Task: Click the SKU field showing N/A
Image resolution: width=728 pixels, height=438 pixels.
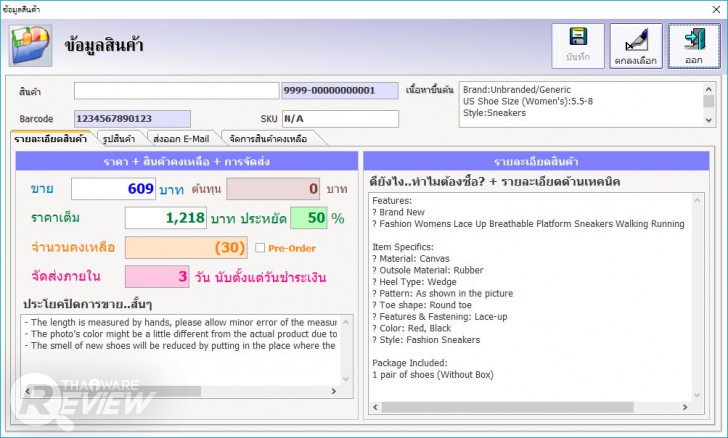Action: pyautogui.click(x=340, y=118)
